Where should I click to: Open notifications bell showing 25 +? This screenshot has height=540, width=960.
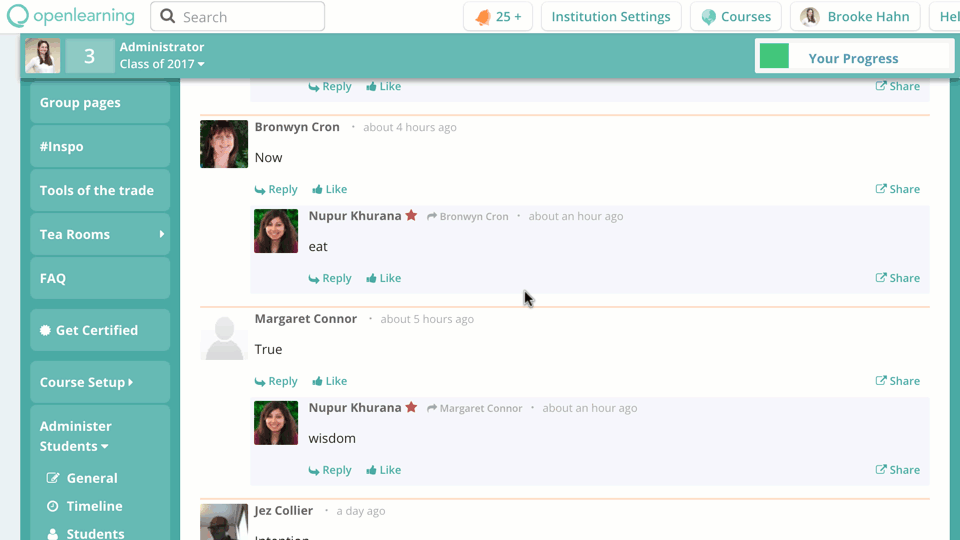(x=498, y=17)
